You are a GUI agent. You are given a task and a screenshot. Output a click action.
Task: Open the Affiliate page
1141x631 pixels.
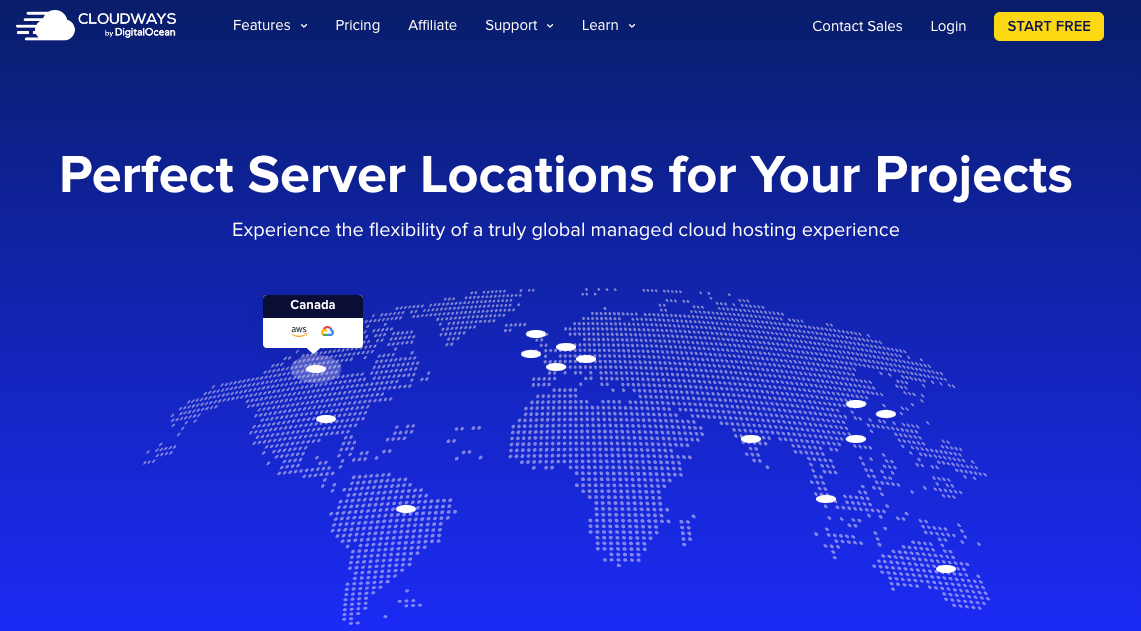[x=432, y=25]
